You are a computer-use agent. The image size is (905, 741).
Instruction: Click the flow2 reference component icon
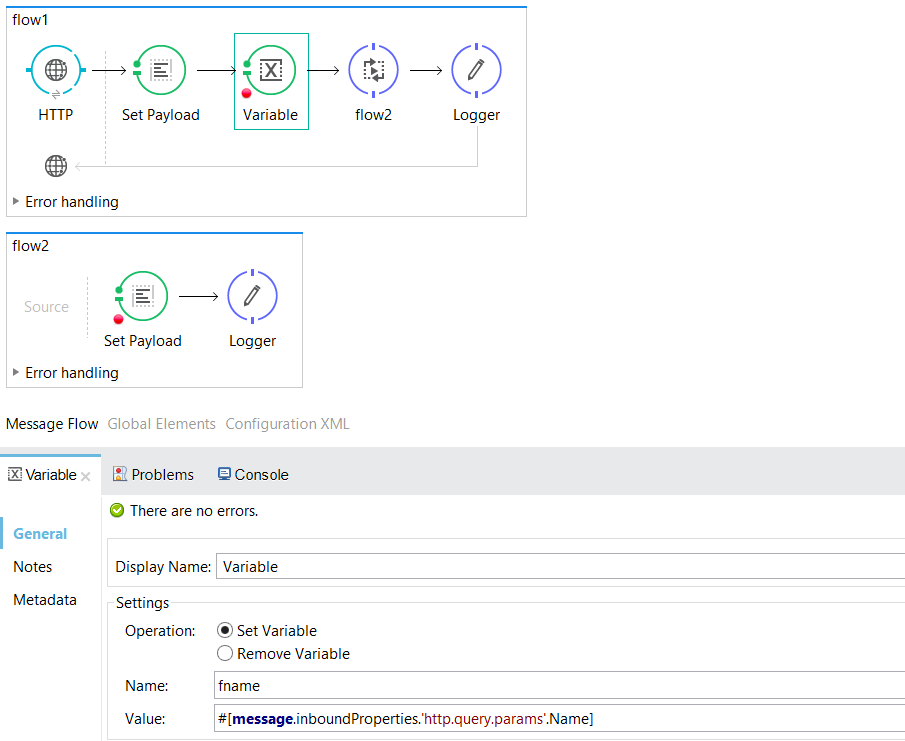pyautogui.click(x=374, y=70)
